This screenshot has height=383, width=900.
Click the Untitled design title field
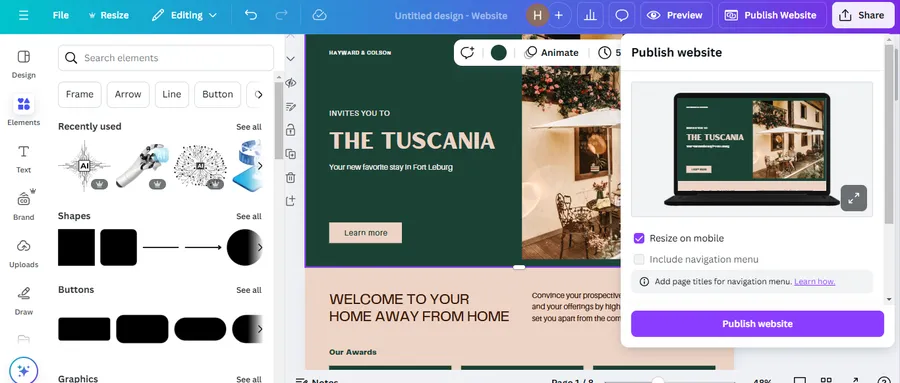[451, 16]
